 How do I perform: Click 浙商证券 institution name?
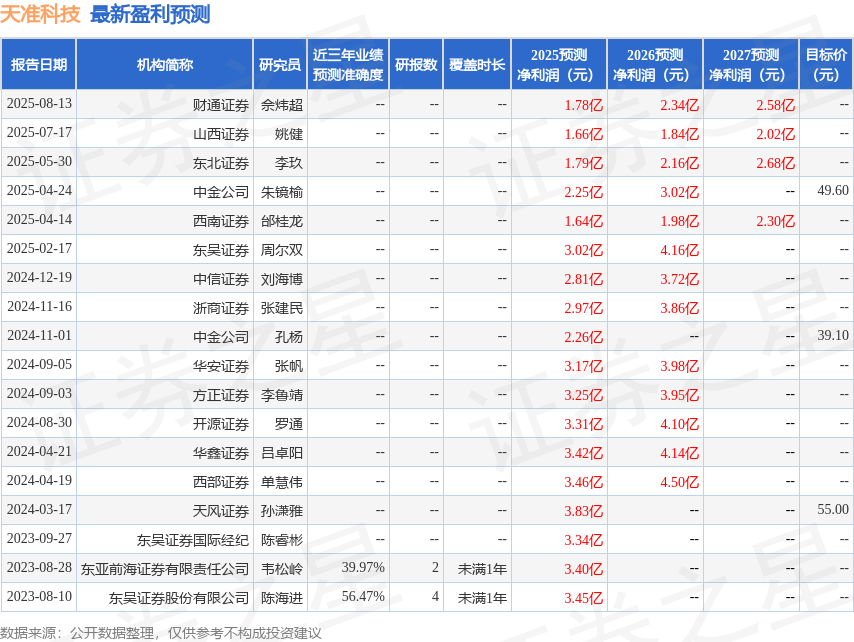(x=221, y=308)
